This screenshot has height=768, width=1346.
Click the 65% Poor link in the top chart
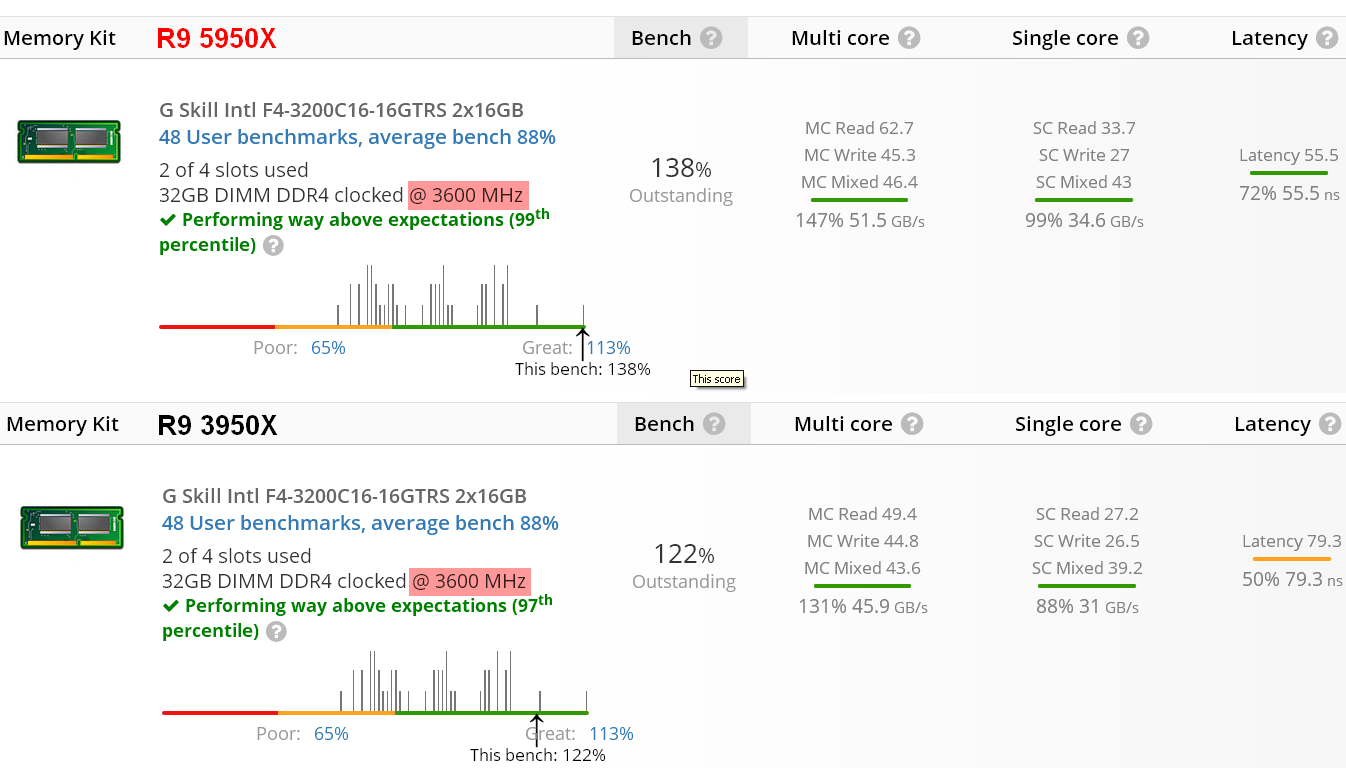[328, 348]
